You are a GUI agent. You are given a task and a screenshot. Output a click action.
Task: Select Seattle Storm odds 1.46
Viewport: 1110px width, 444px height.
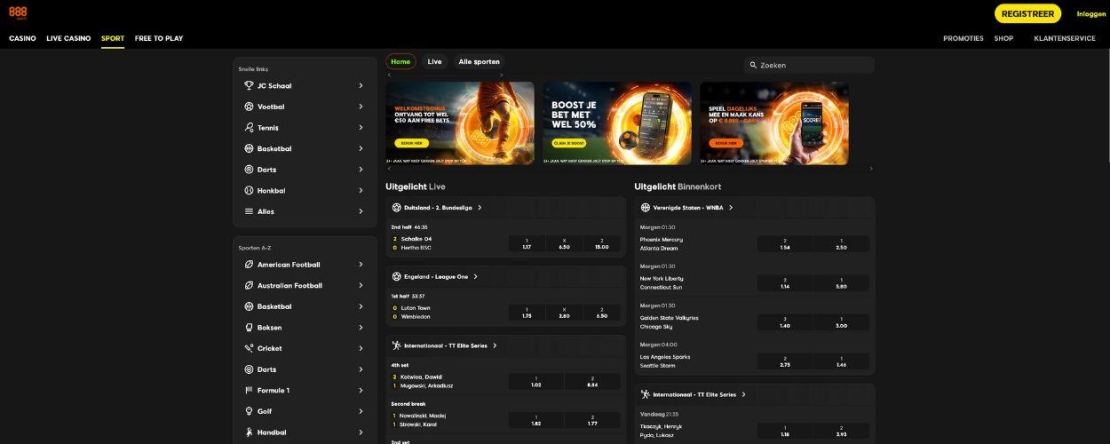coord(841,361)
